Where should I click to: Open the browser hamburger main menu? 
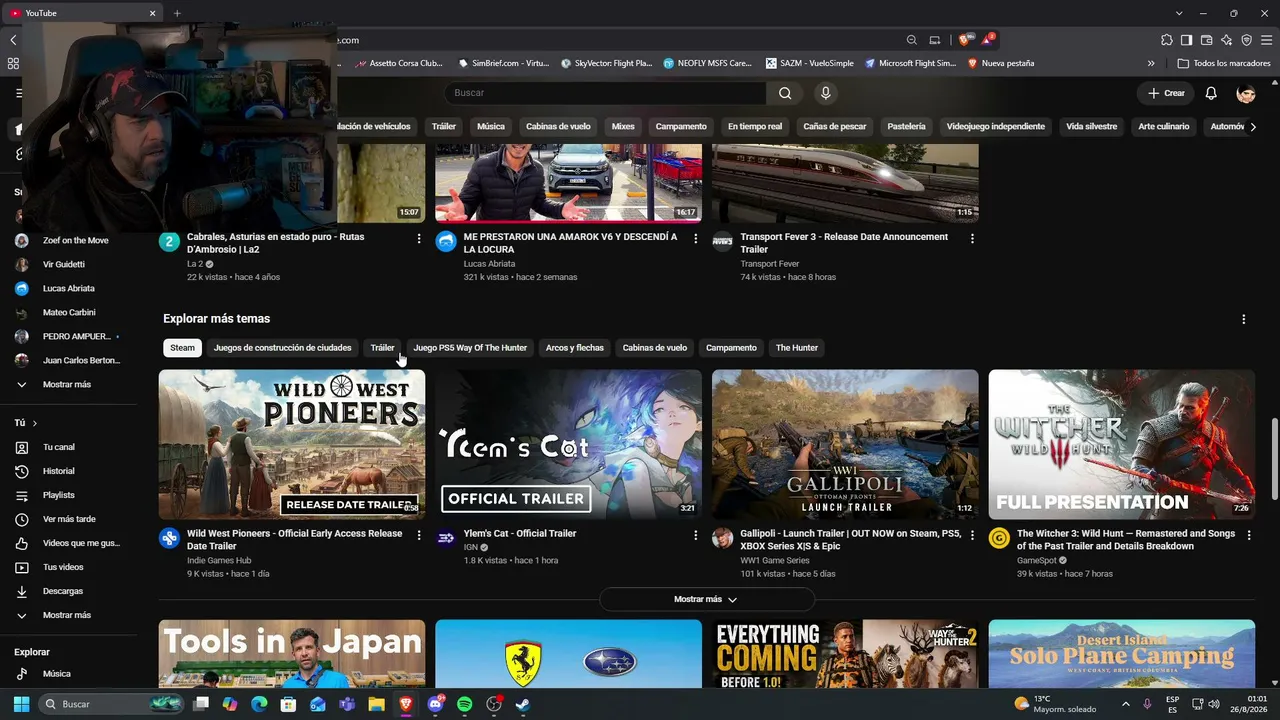tap(1266, 40)
